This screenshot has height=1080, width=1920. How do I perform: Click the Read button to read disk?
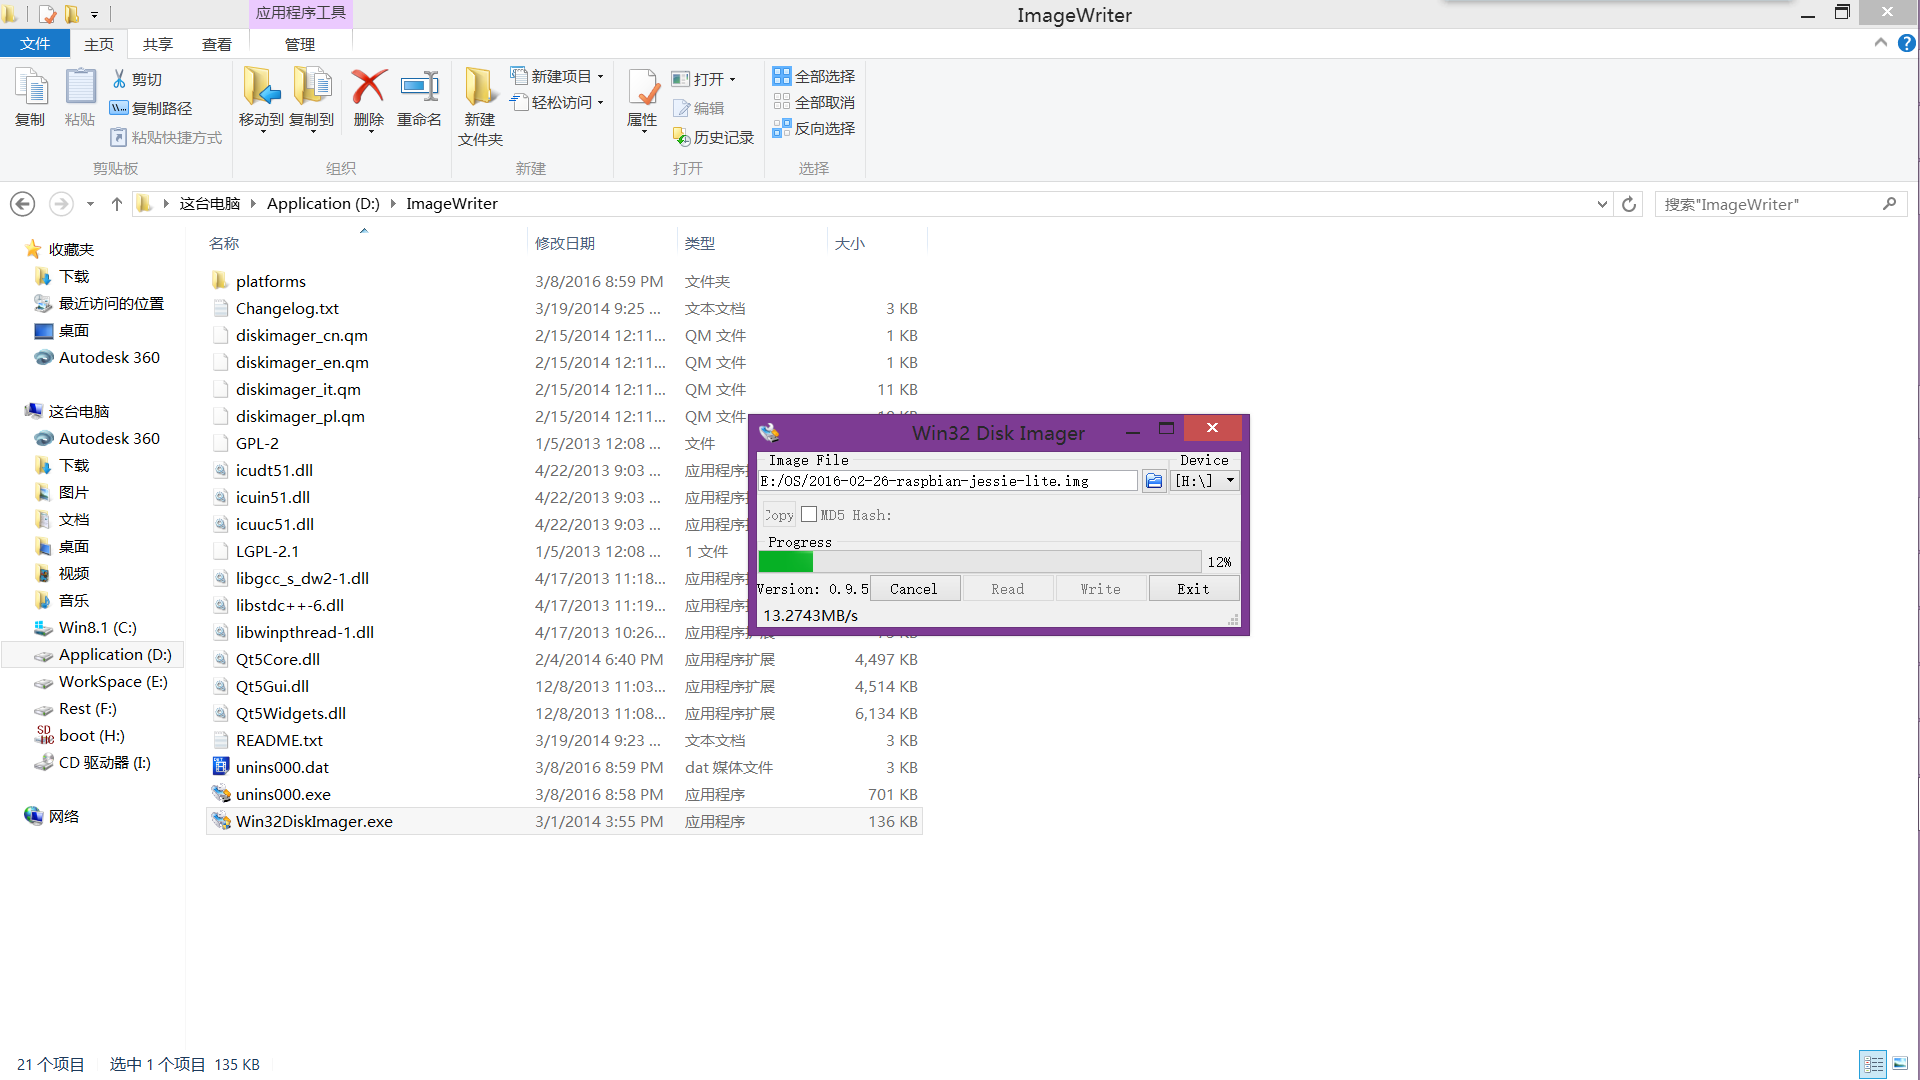1006,588
